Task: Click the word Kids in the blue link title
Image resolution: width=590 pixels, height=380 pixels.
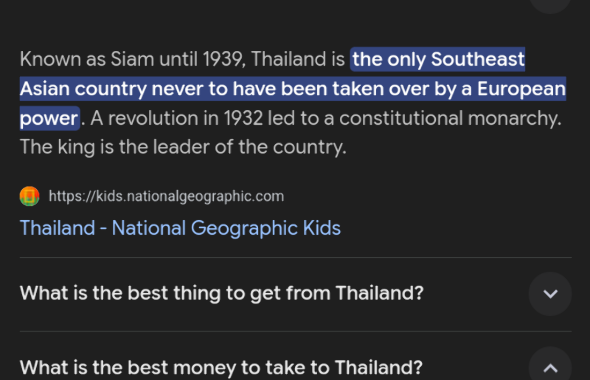Action: tap(322, 228)
